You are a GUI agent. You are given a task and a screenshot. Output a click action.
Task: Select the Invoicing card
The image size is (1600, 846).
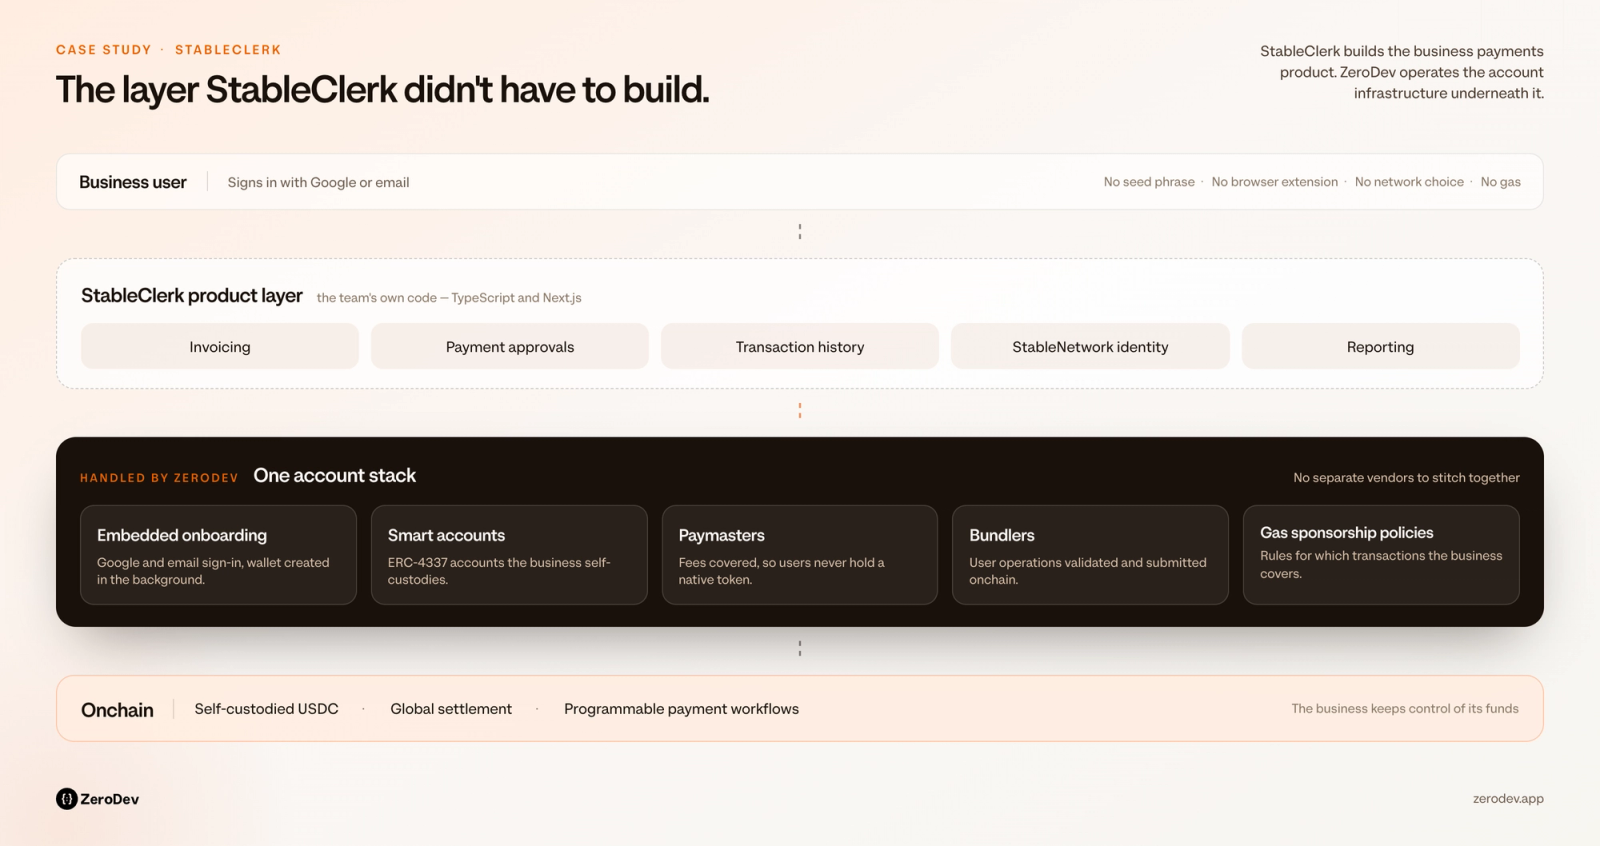220,346
